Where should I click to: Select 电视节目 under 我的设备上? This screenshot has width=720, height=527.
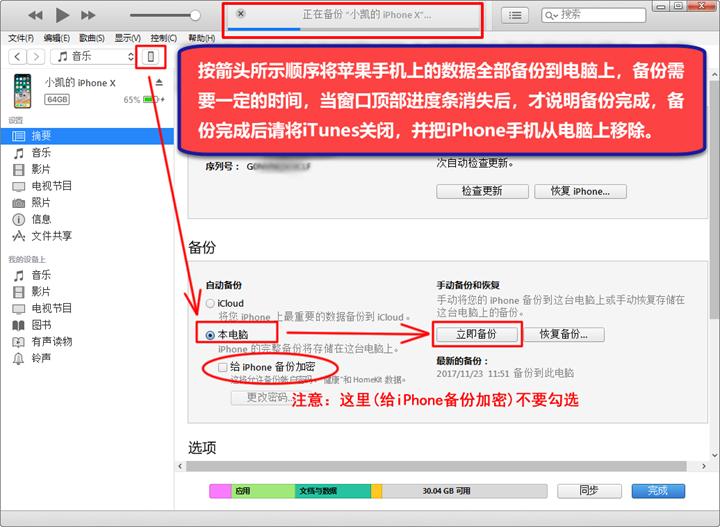click(x=87, y=308)
